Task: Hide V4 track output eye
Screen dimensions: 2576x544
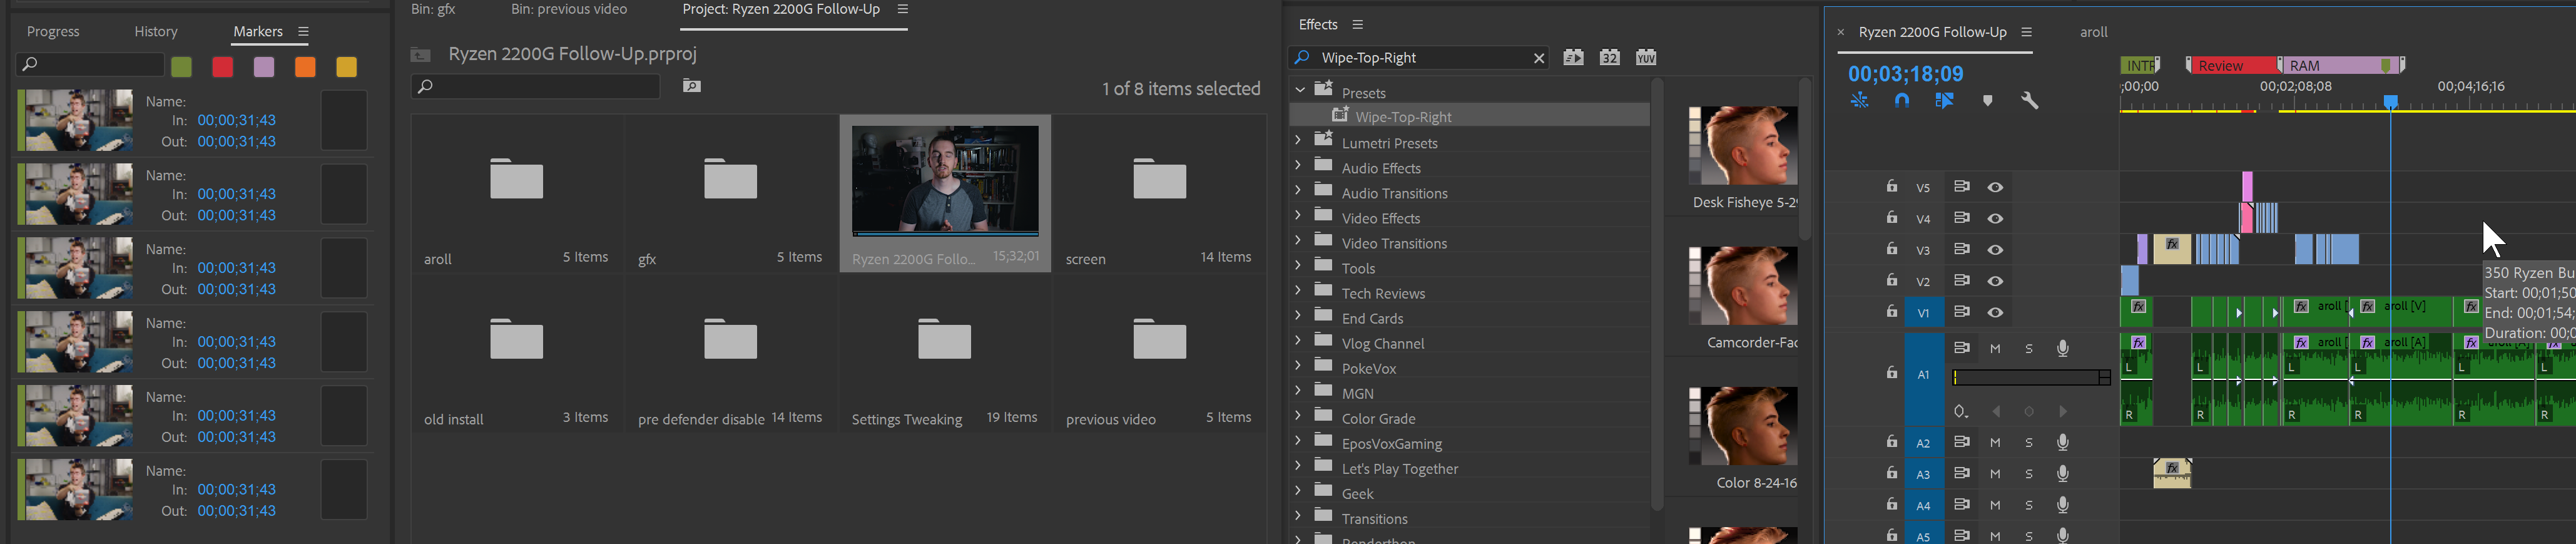Action: point(1995,219)
